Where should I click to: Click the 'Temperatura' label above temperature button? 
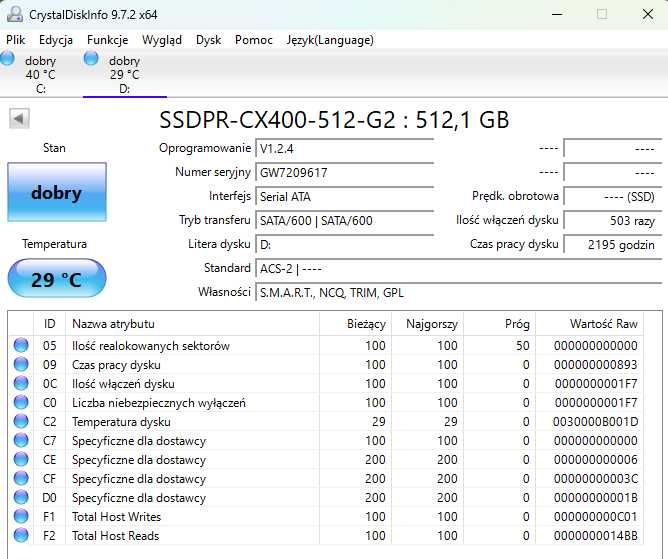(x=55, y=244)
